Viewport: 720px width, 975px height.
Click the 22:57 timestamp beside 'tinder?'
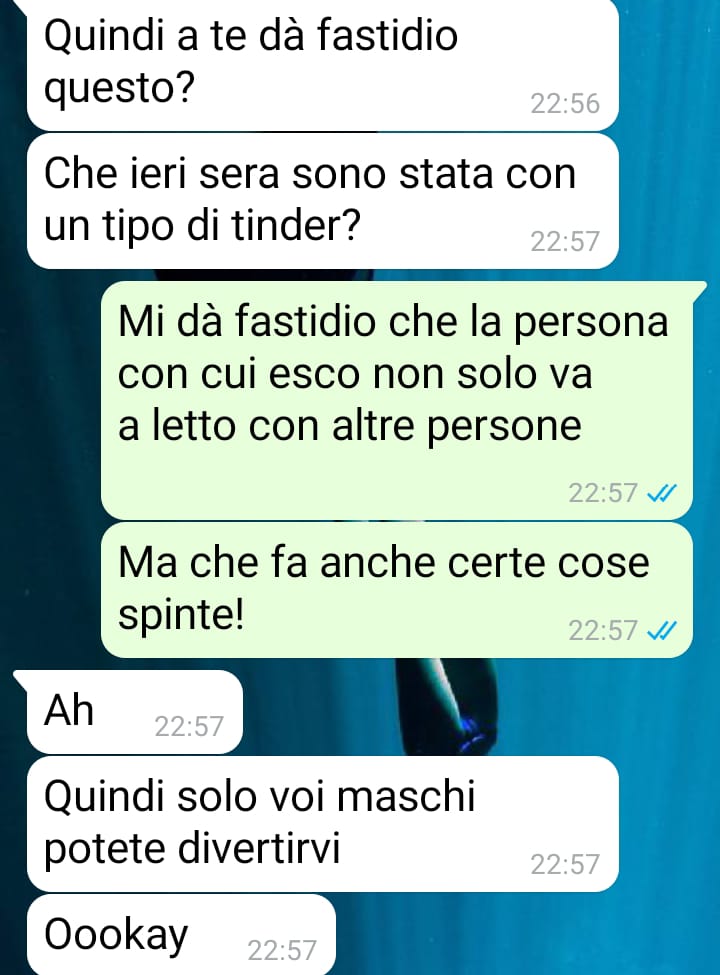tap(565, 242)
